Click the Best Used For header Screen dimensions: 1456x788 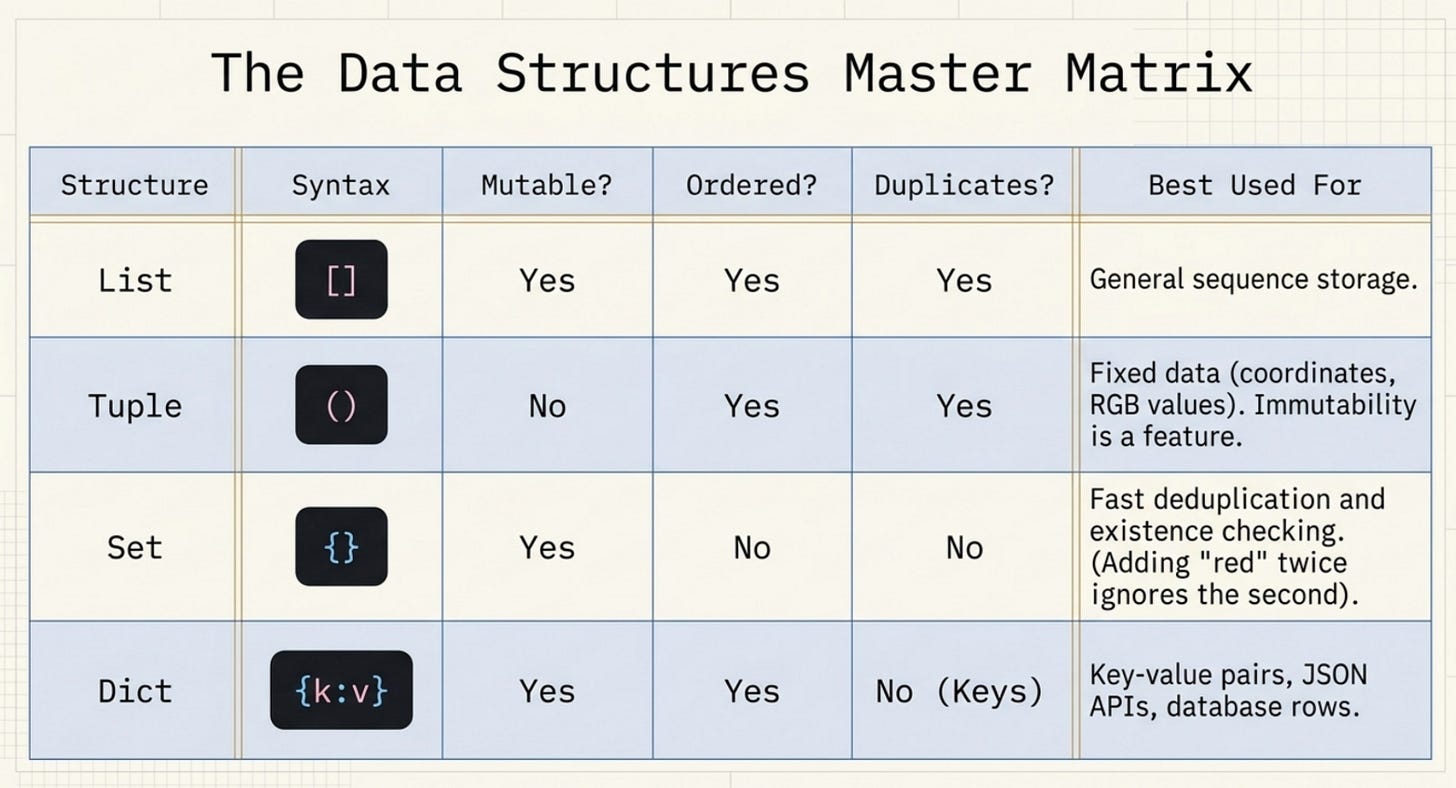(1255, 185)
